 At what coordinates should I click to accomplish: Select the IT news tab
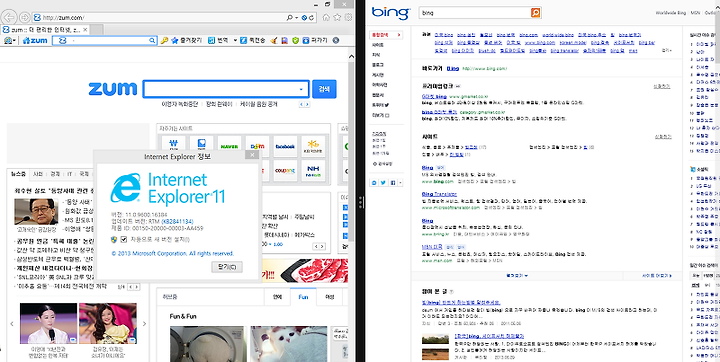[x=70, y=174]
